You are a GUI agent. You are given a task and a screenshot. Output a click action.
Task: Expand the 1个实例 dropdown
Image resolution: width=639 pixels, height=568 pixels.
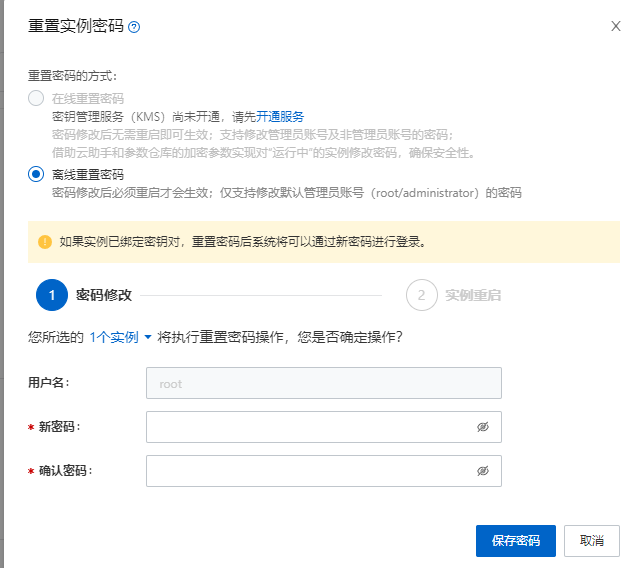pos(120,337)
